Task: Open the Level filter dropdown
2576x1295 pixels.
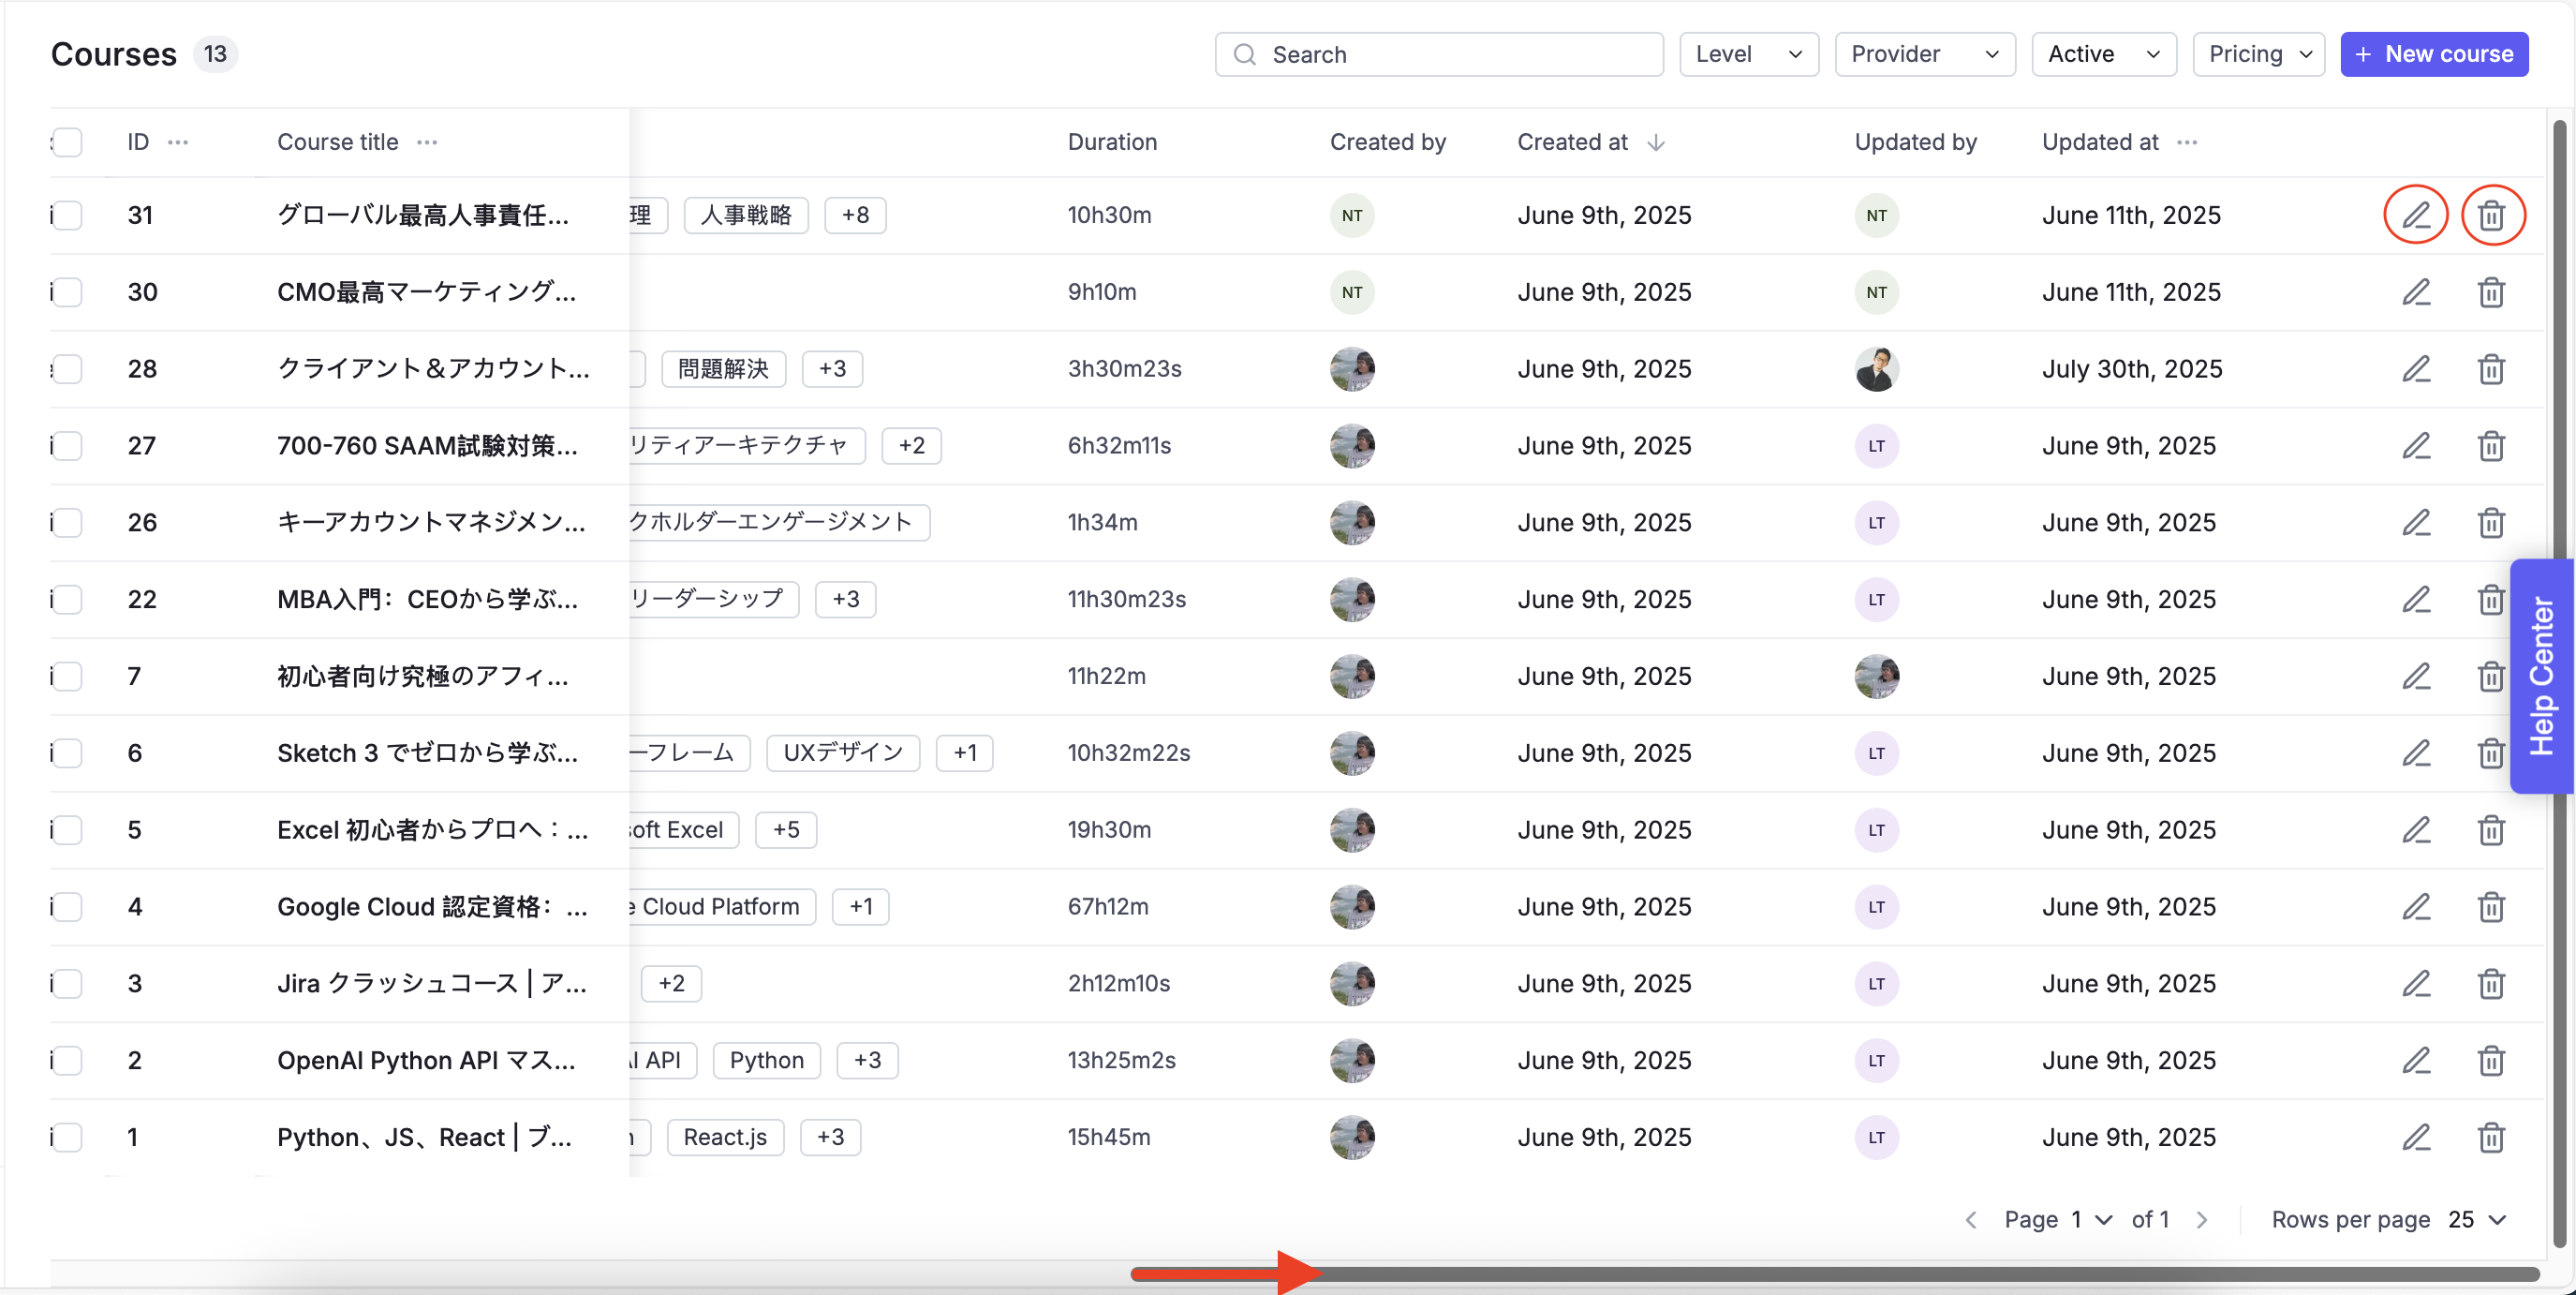Action: coord(1748,54)
